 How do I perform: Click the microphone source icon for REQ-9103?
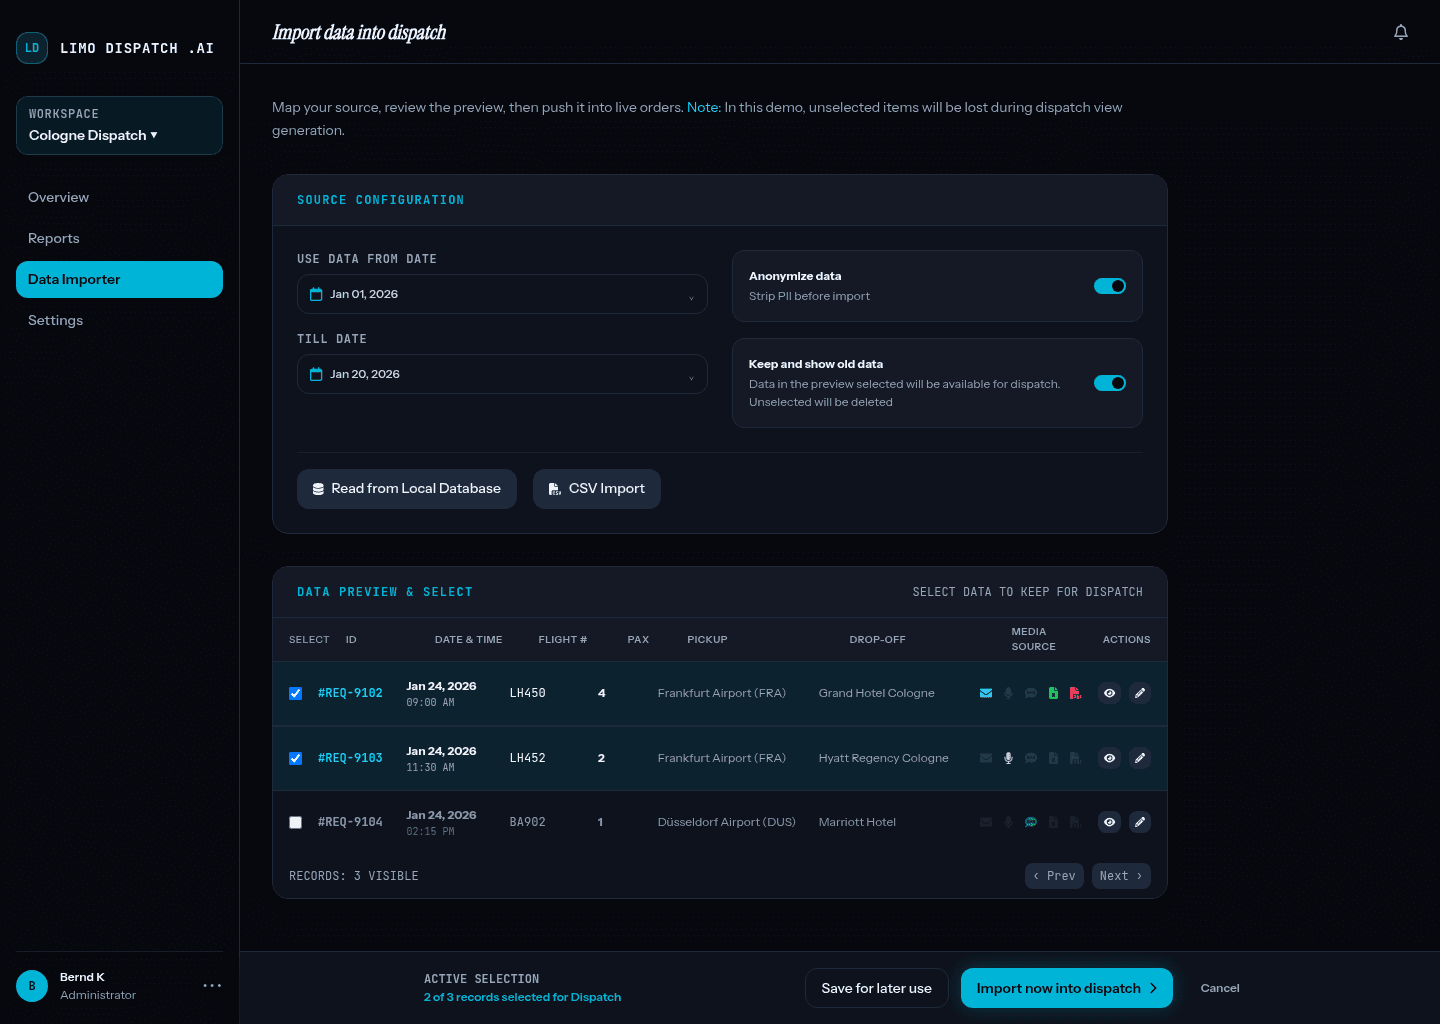tap(1008, 758)
